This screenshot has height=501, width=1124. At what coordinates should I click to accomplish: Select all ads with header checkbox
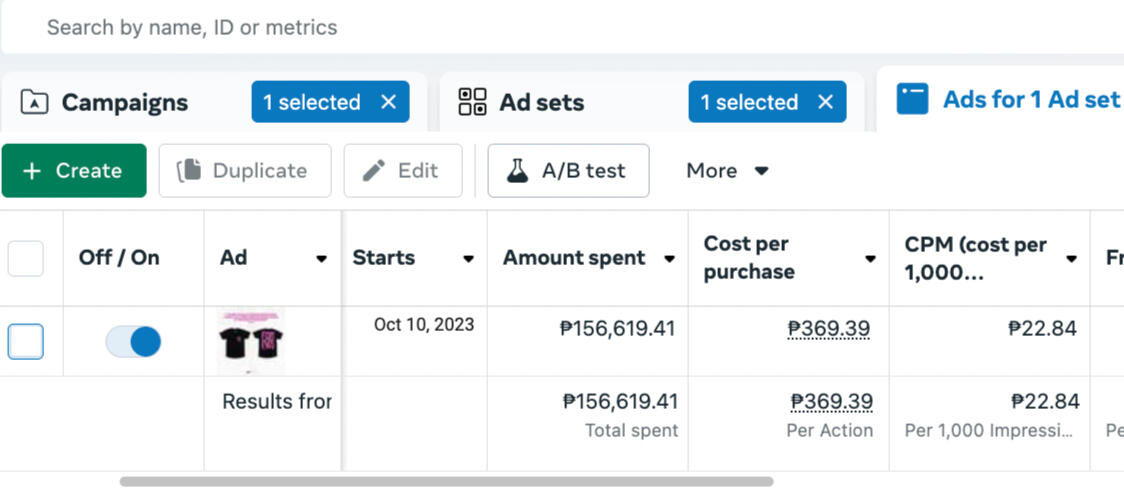pyautogui.click(x=26, y=258)
